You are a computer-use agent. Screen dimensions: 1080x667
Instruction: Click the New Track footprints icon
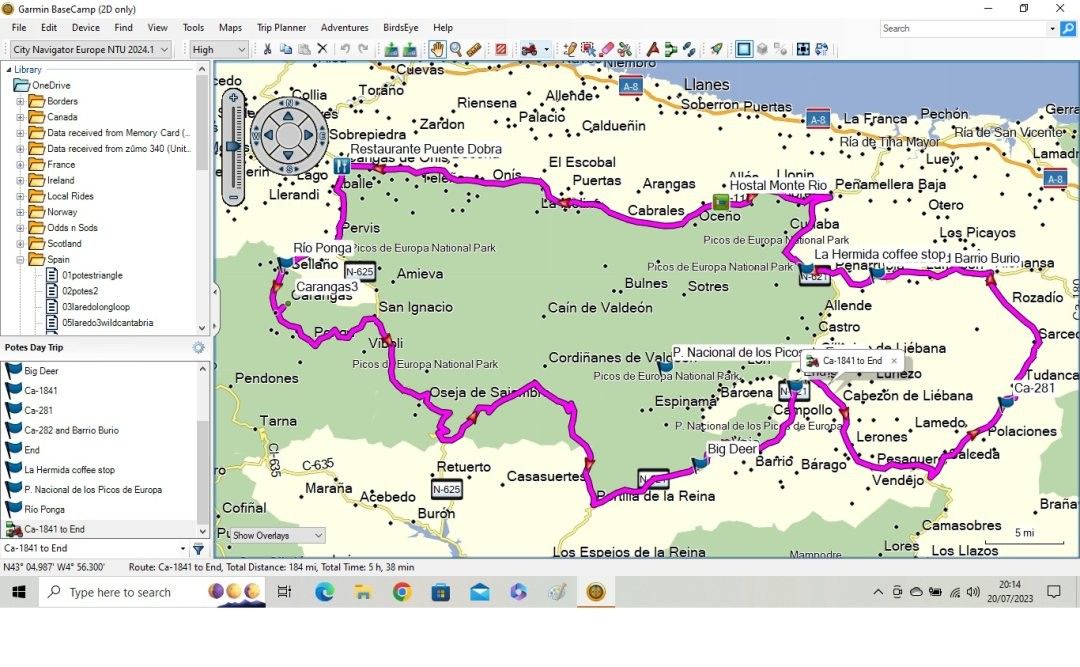[689, 50]
